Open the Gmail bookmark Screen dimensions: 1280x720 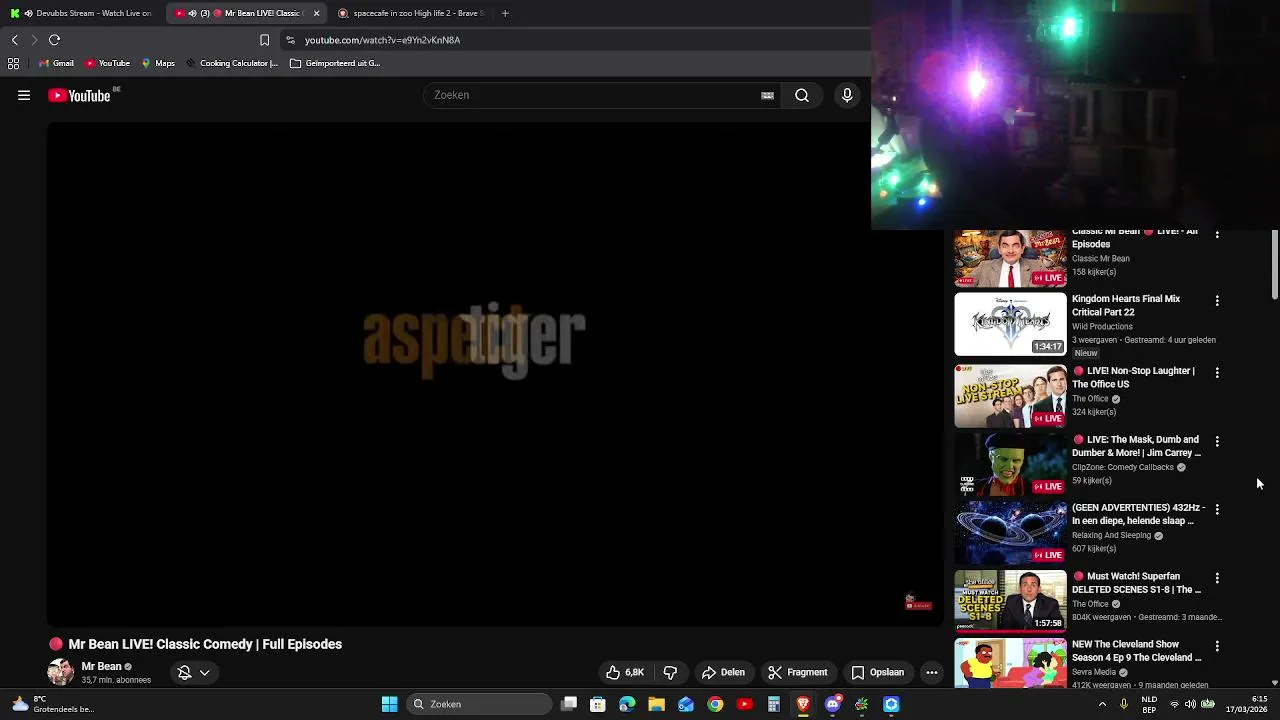(56, 63)
